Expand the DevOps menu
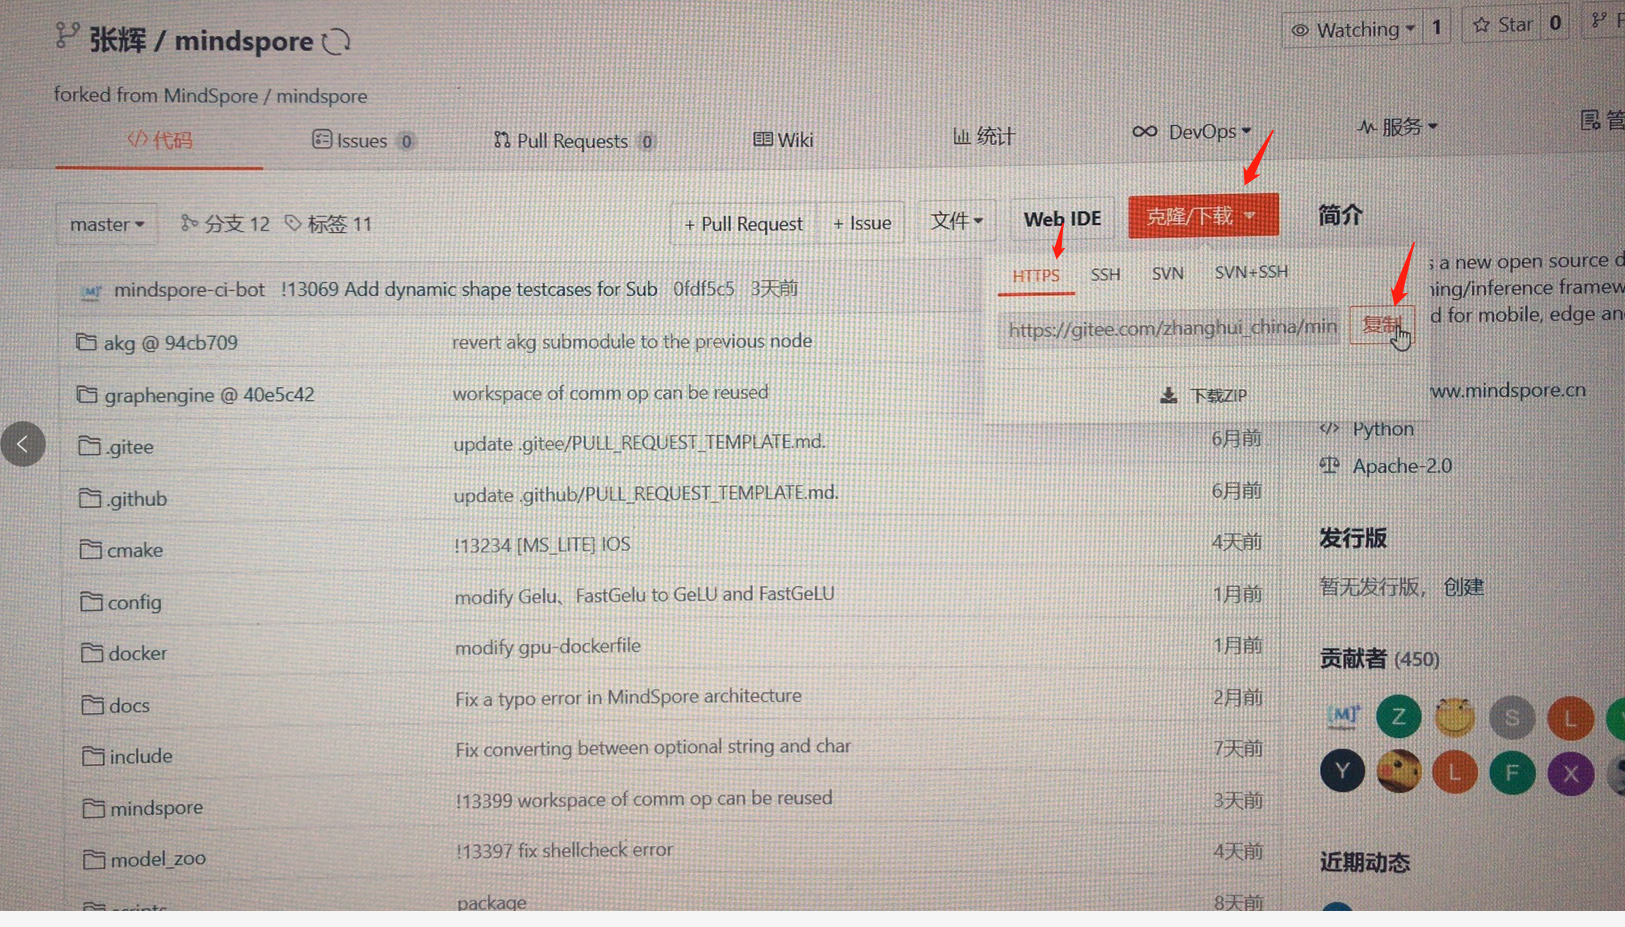The height and width of the screenshot is (927, 1625). (x=1191, y=132)
